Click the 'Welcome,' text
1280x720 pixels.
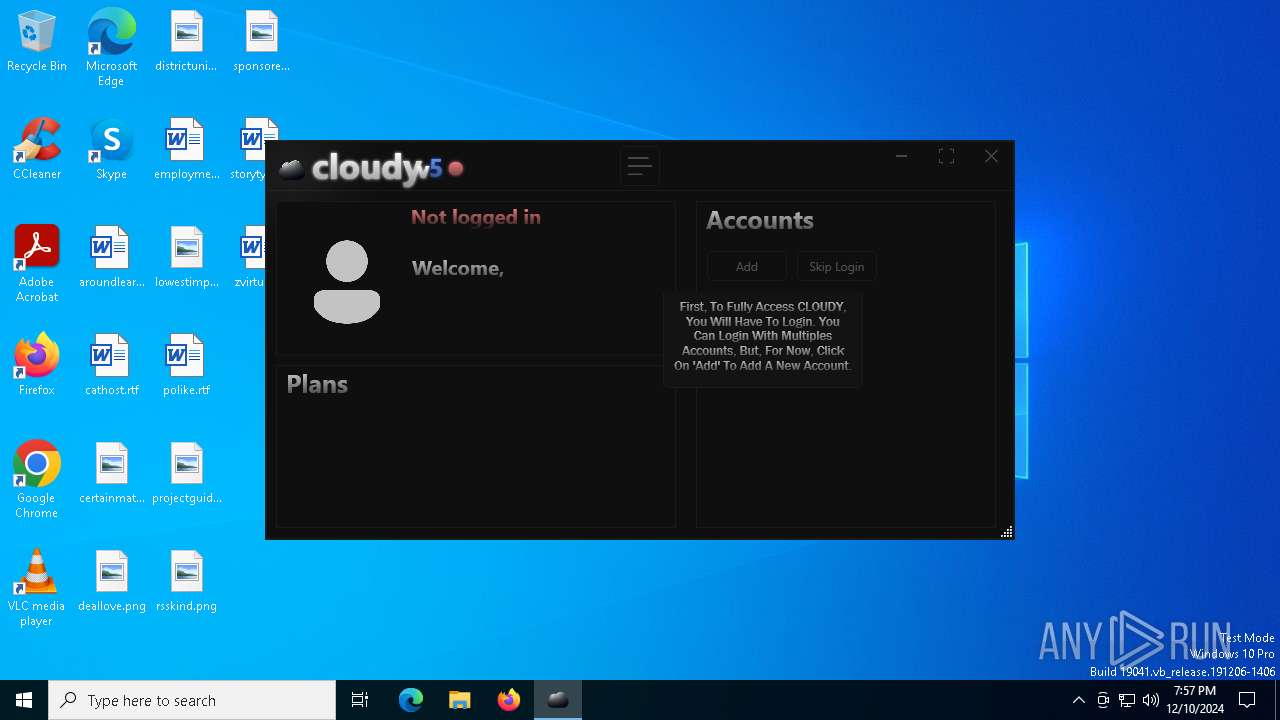(x=458, y=268)
